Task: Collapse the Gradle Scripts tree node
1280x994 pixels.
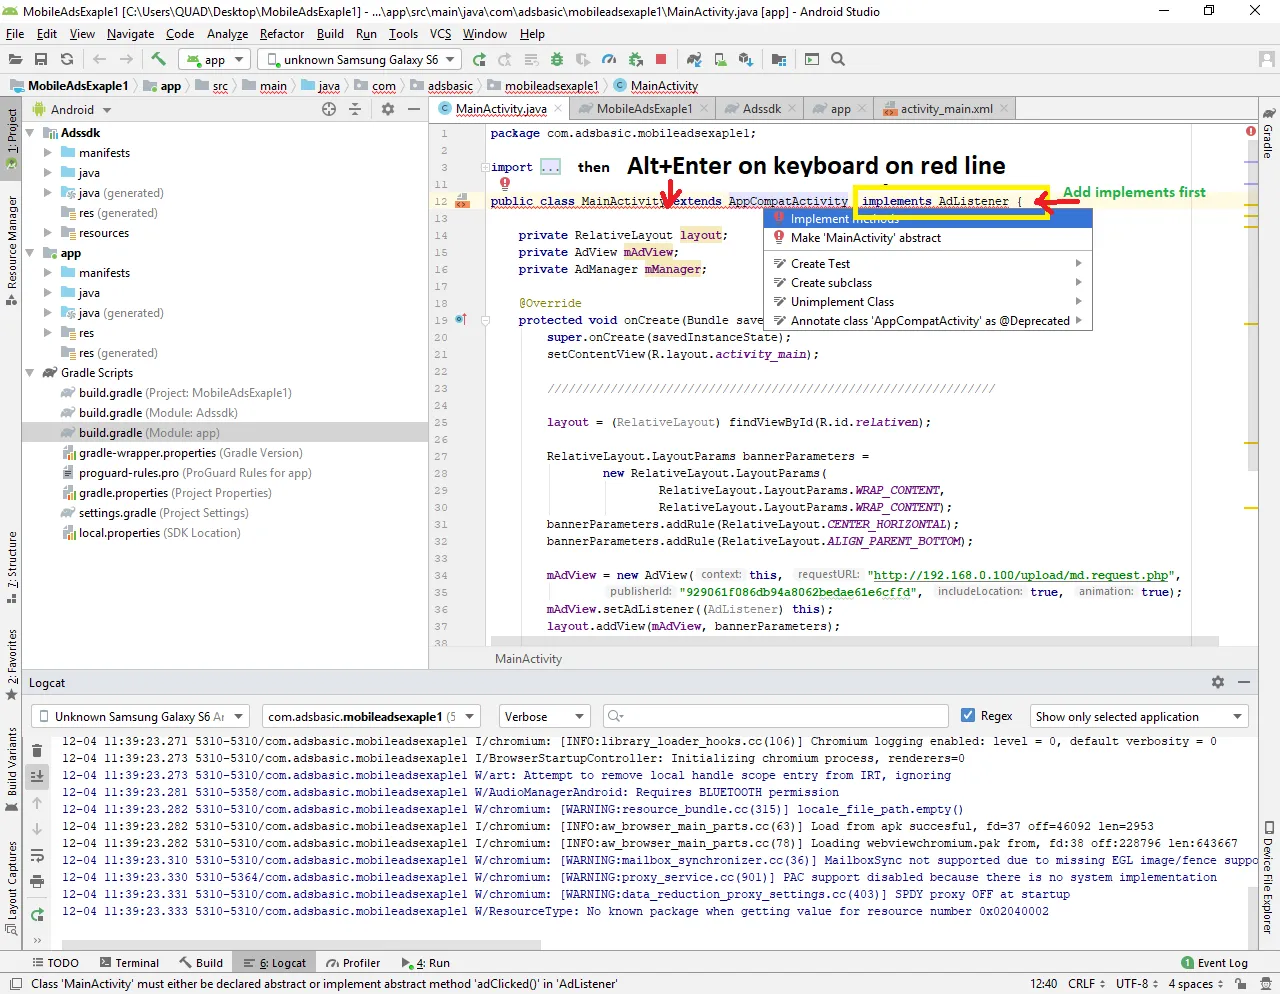Action: pyautogui.click(x=30, y=373)
